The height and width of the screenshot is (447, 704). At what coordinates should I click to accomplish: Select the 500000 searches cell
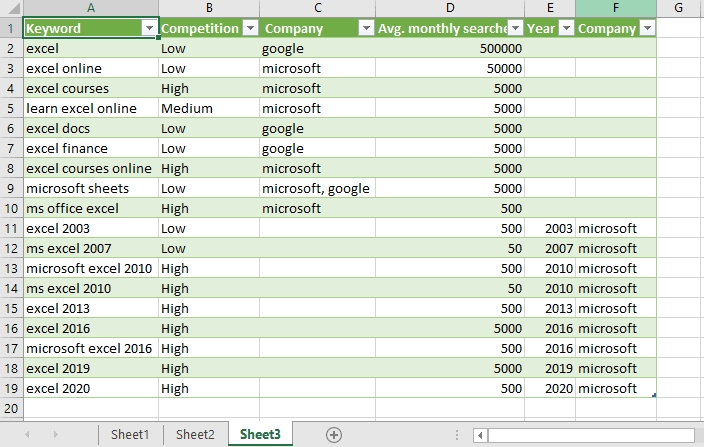tap(450, 48)
